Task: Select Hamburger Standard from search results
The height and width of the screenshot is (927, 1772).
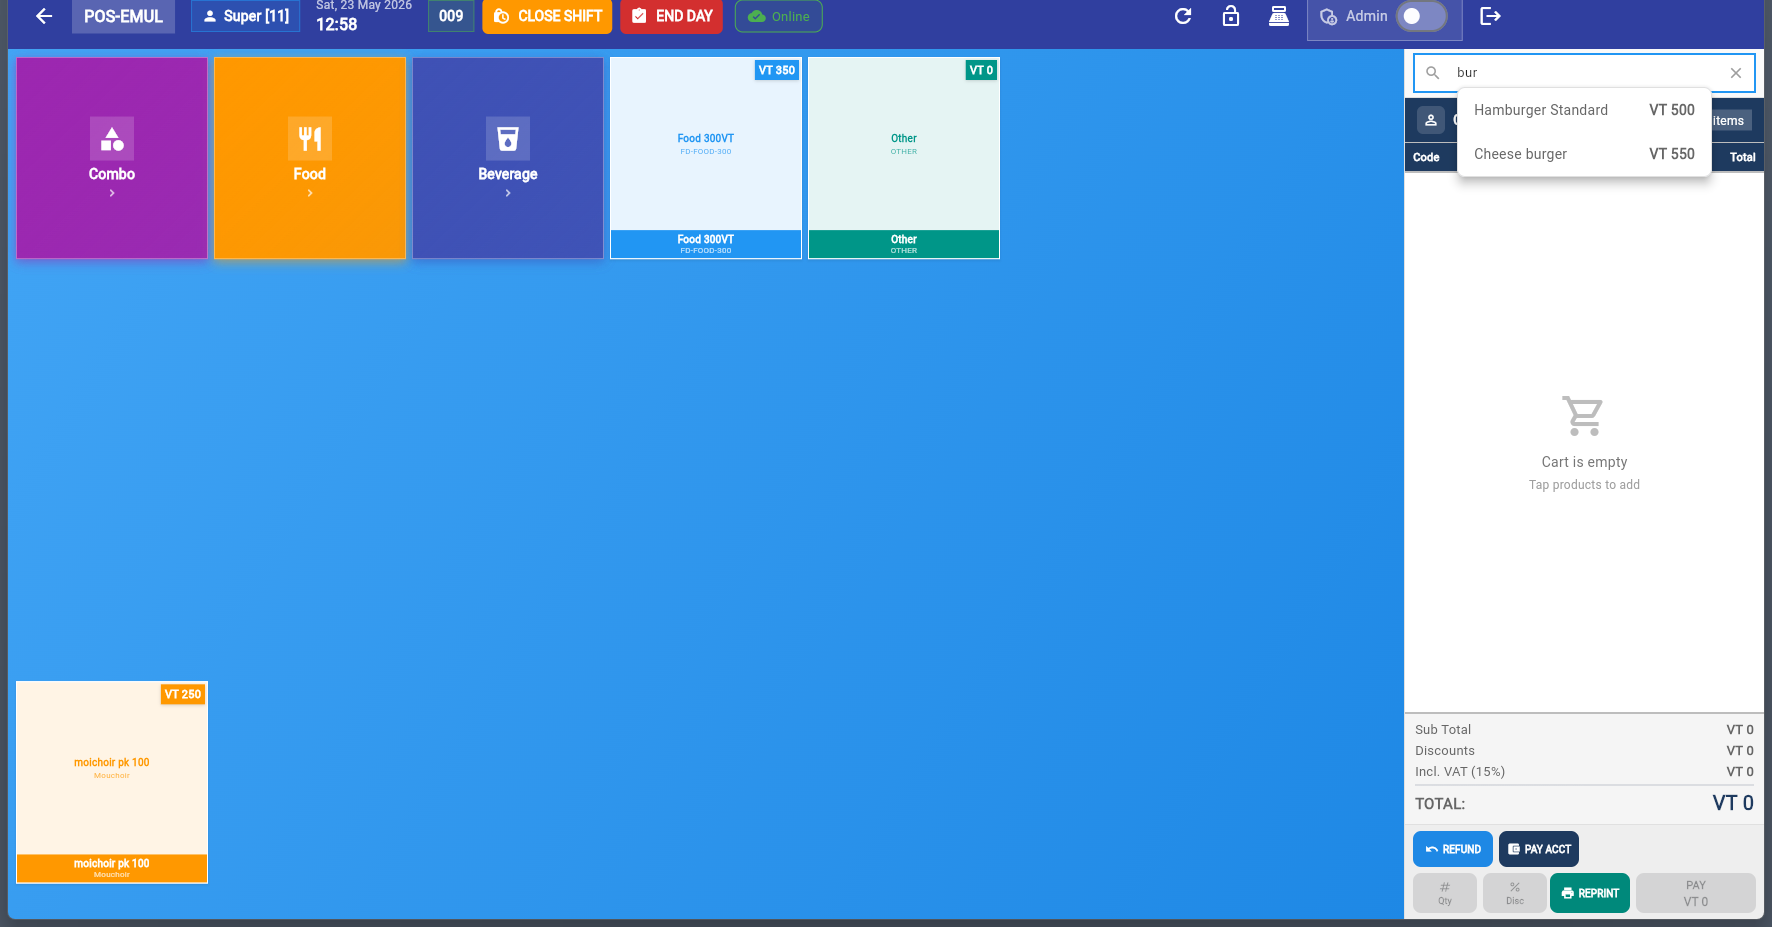Action: click(x=1584, y=110)
